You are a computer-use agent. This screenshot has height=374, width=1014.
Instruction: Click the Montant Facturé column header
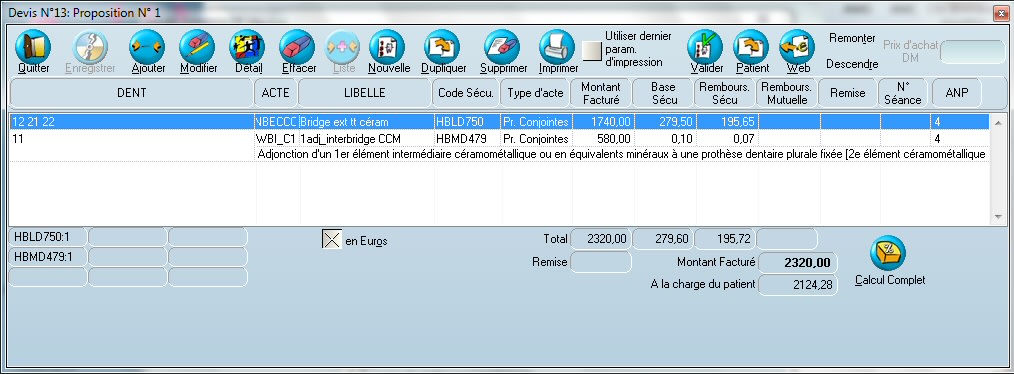coord(601,93)
